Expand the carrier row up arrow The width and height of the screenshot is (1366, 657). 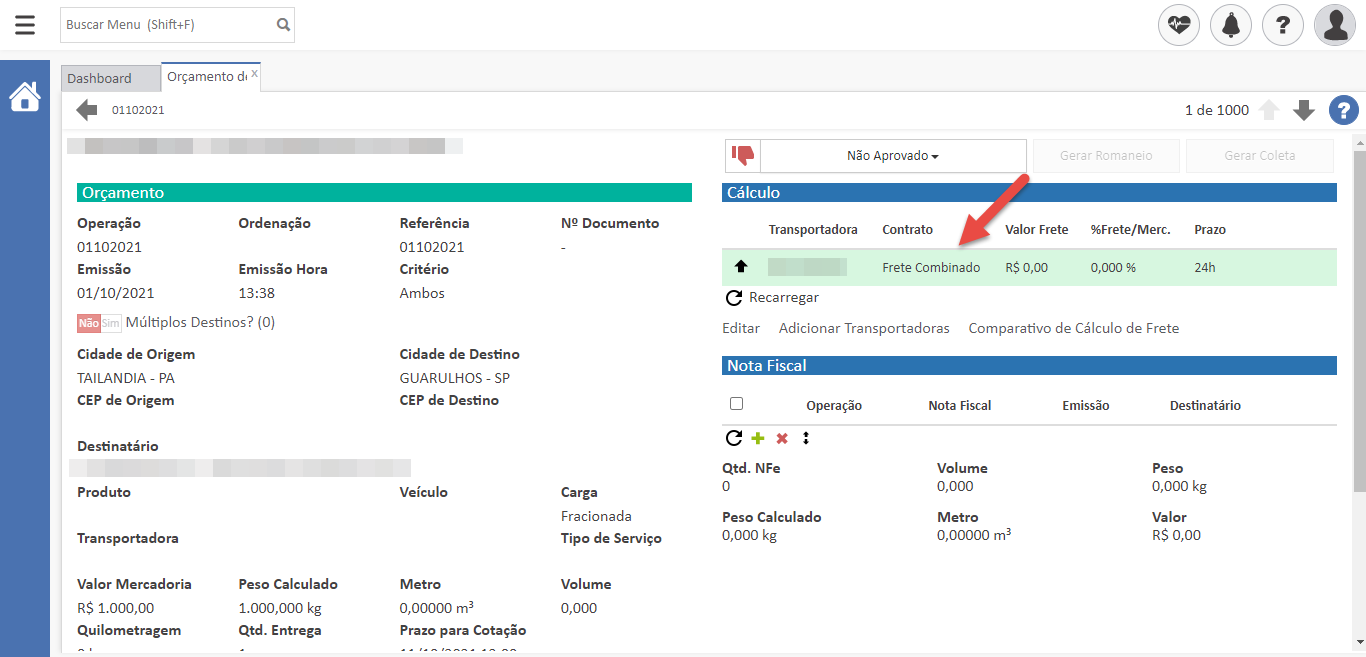tap(741, 267)
